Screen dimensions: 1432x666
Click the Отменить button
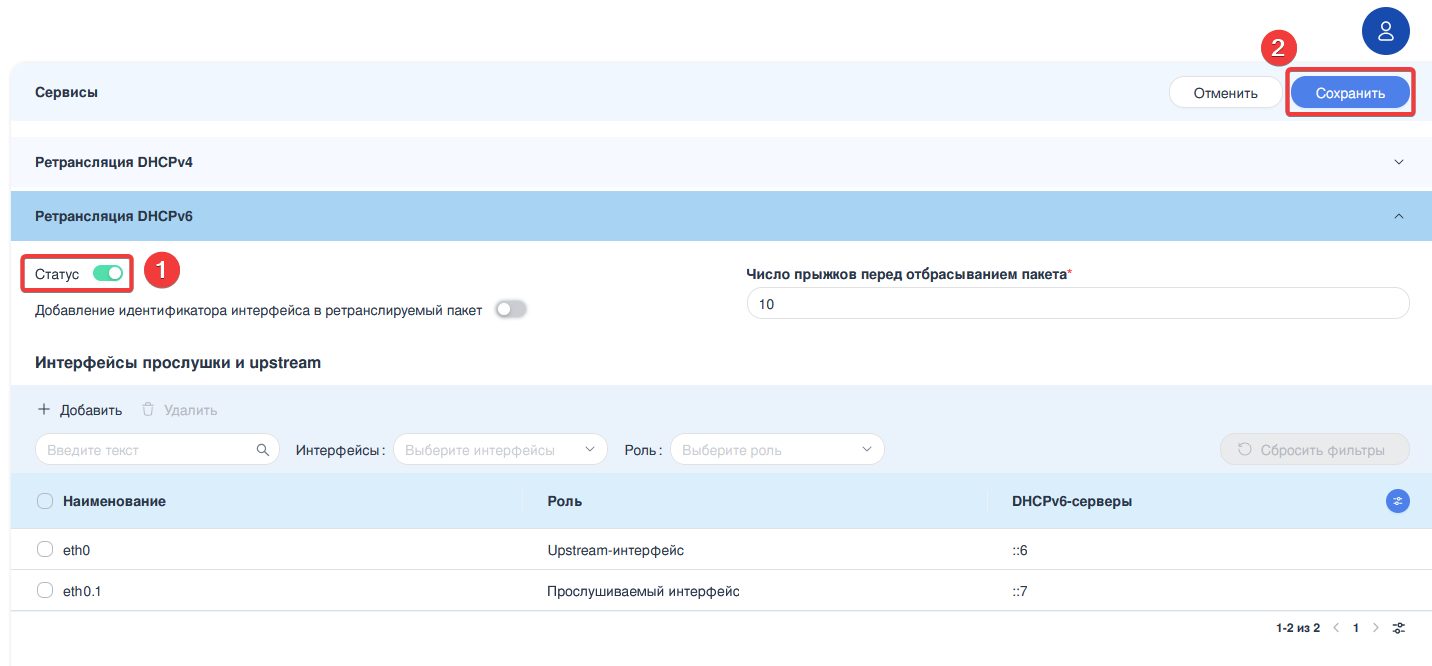point(1225,93)
